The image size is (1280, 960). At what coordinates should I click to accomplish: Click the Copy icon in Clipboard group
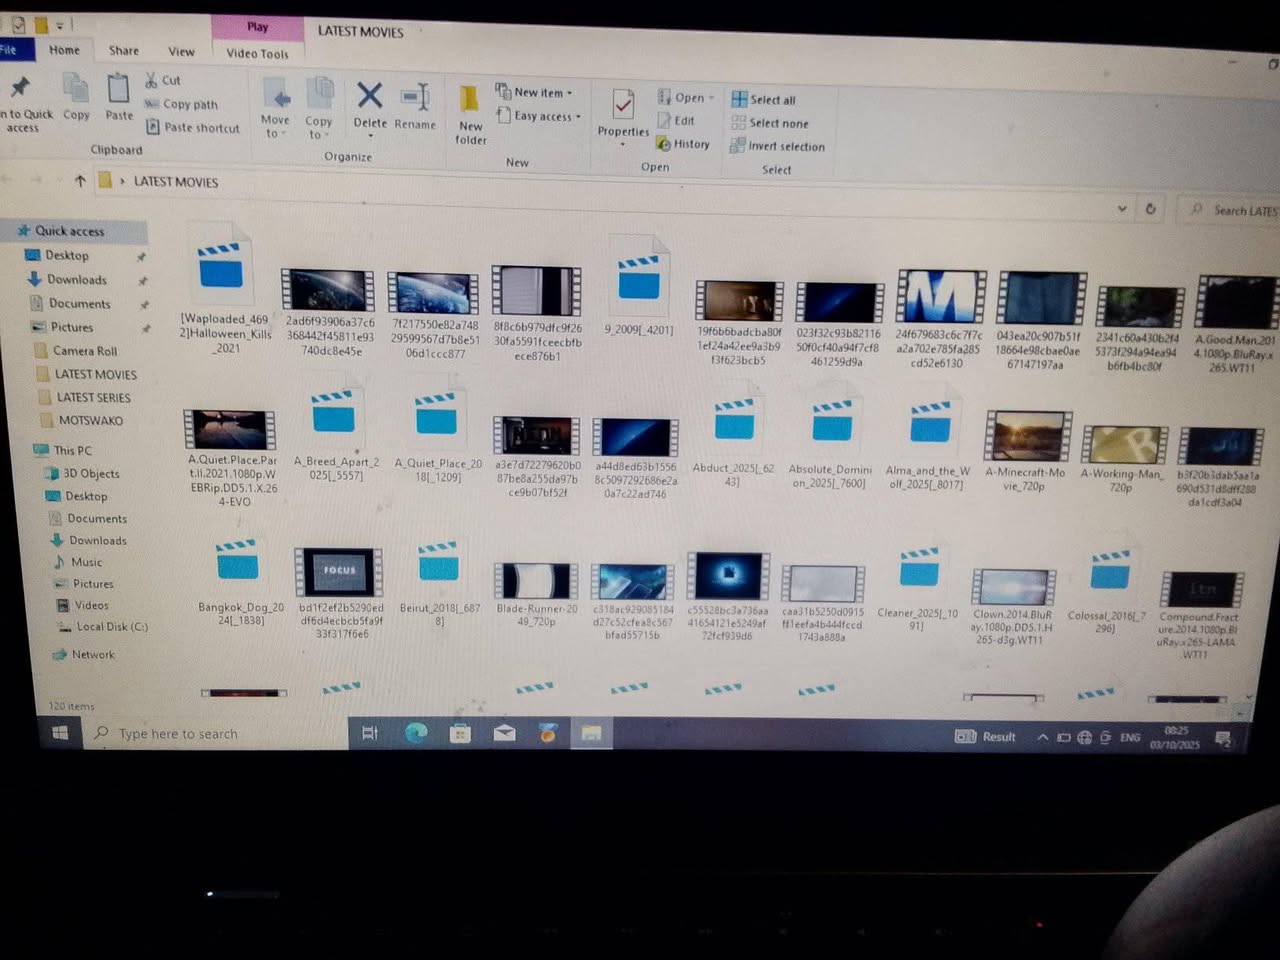(x=76, y=92)
